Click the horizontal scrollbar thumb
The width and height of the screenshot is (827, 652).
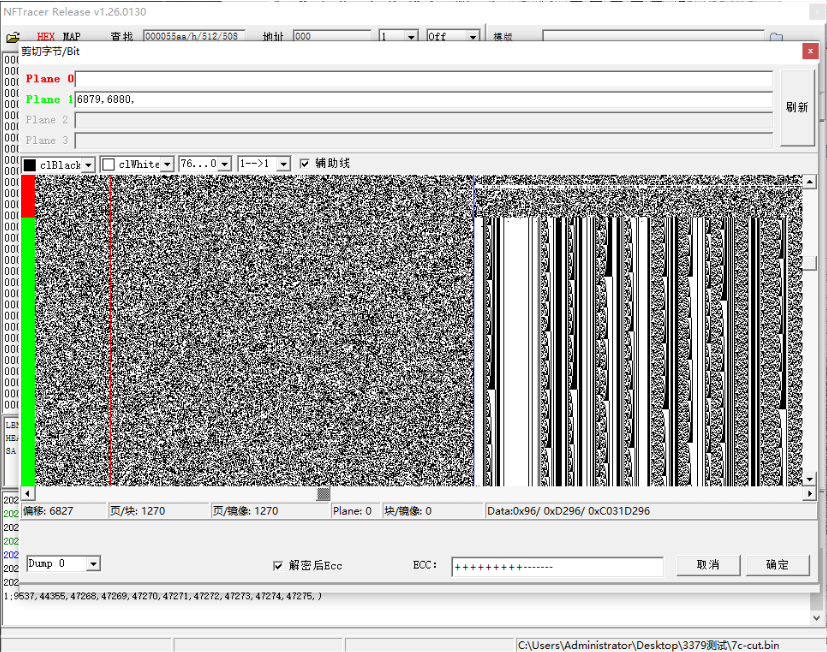(x=323, y=494)
